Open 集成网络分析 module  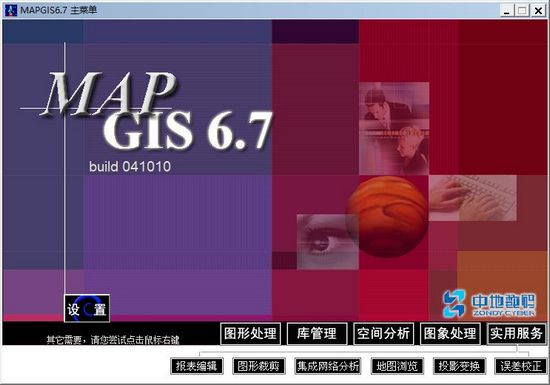click(x=328, y=366)
